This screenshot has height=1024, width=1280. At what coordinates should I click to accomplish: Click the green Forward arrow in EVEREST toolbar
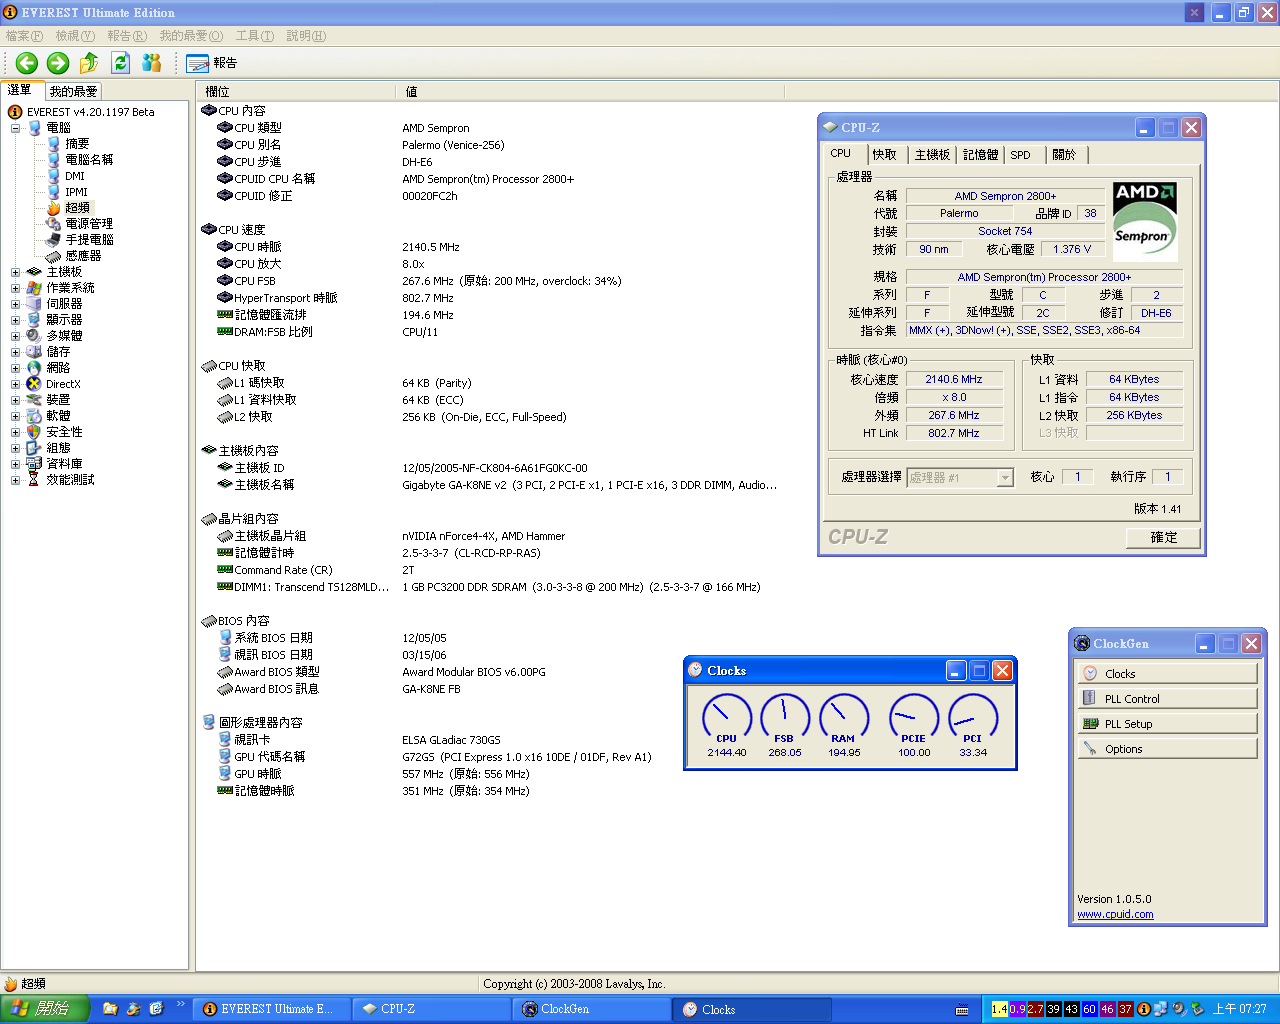pos(58,63)
